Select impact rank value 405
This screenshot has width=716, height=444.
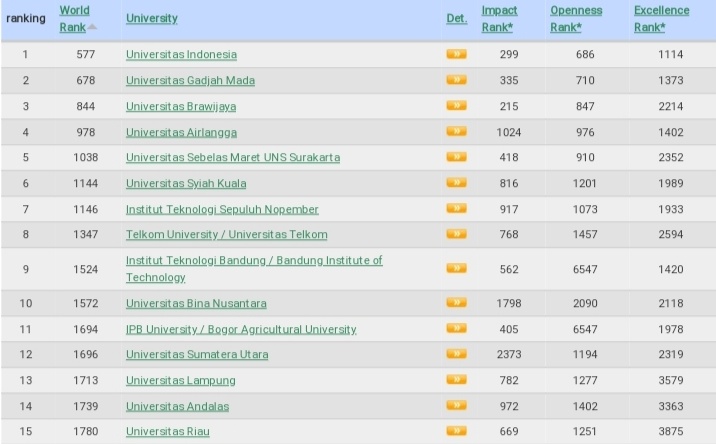click(509, 329)
